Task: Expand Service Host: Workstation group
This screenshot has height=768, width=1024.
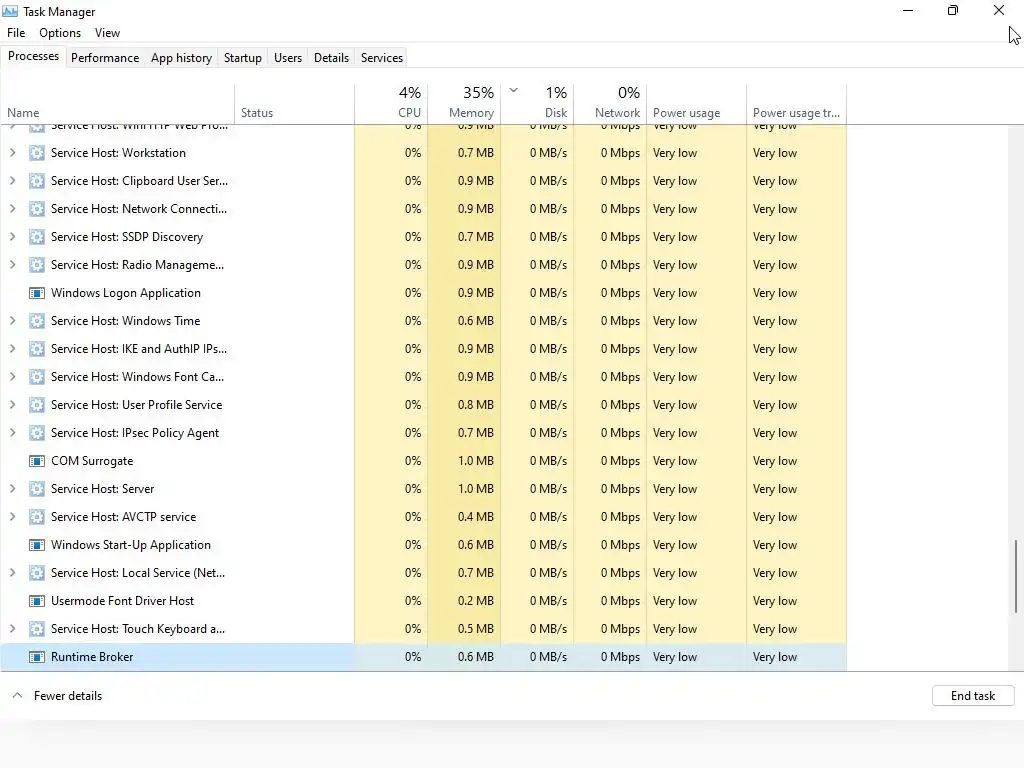Action: [x=12, y=153]
